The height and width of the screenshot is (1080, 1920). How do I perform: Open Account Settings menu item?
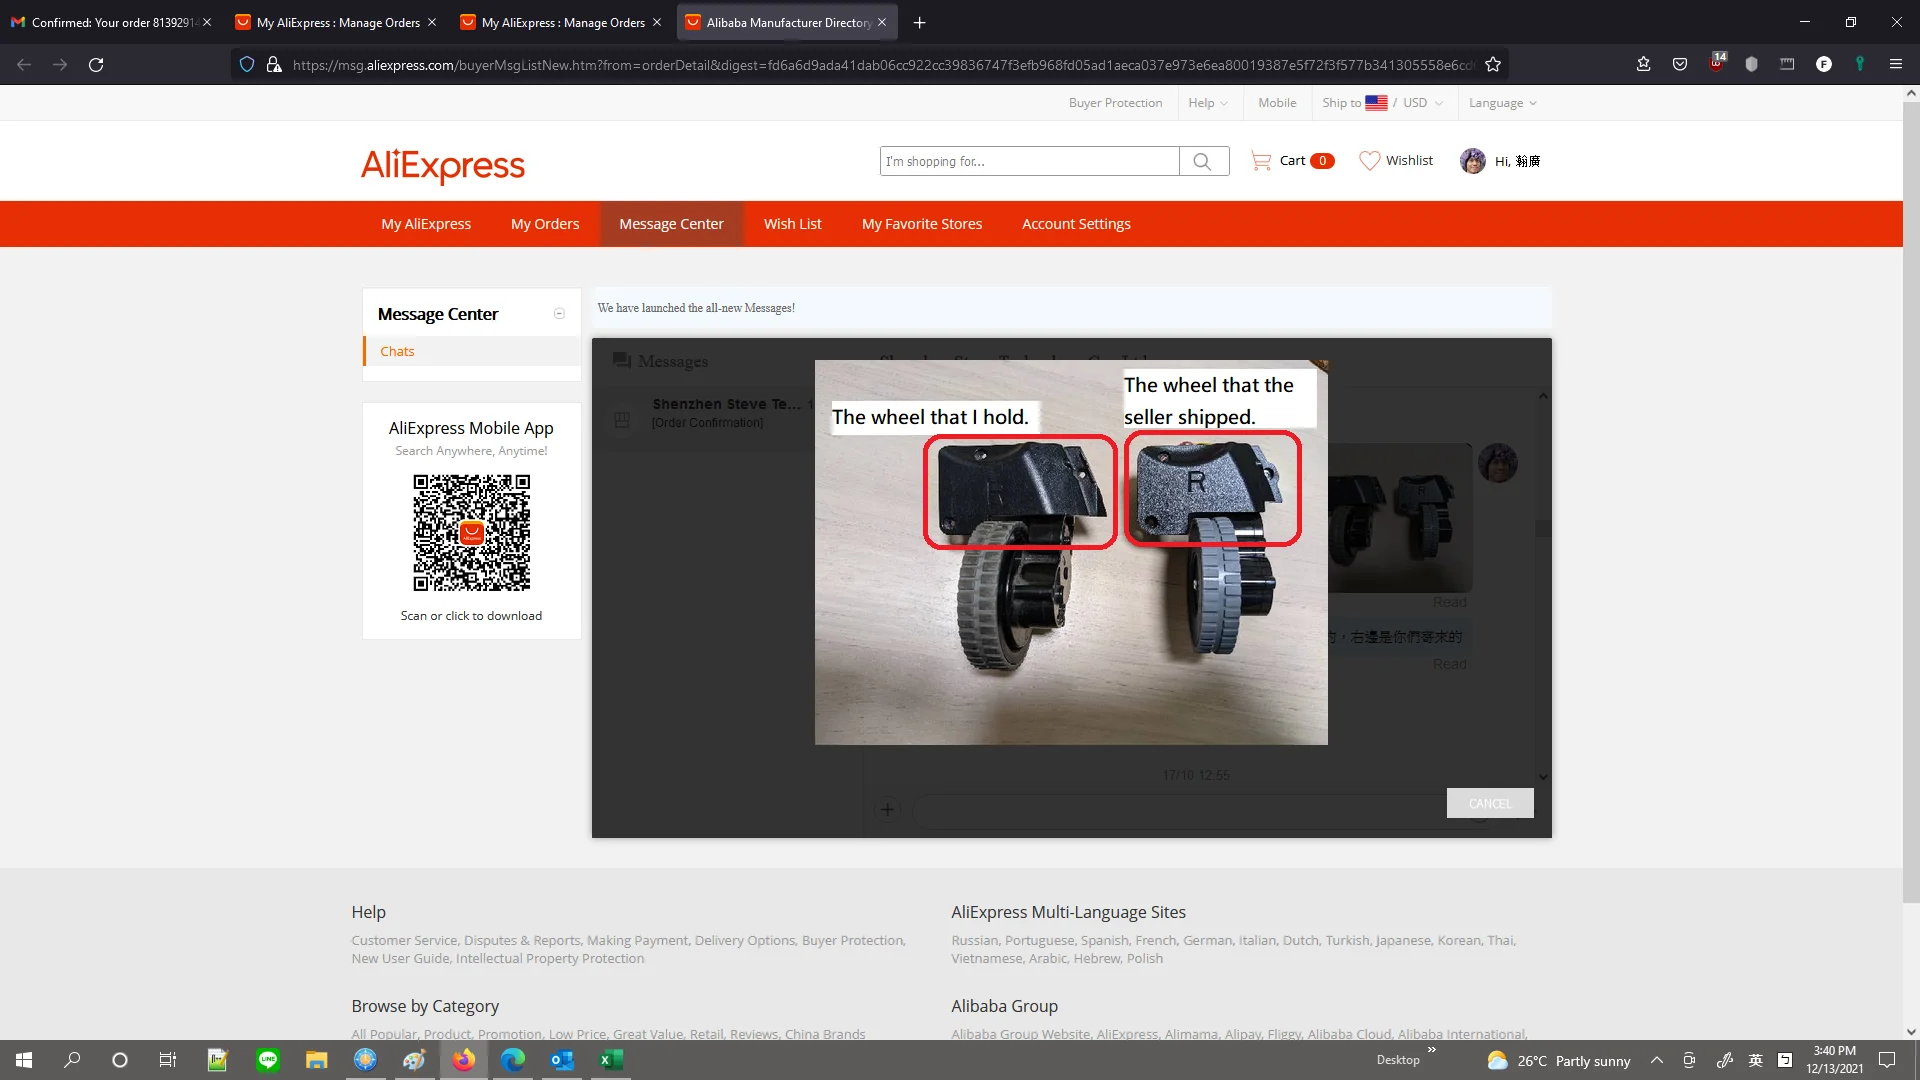click(x=1076, y=224)
